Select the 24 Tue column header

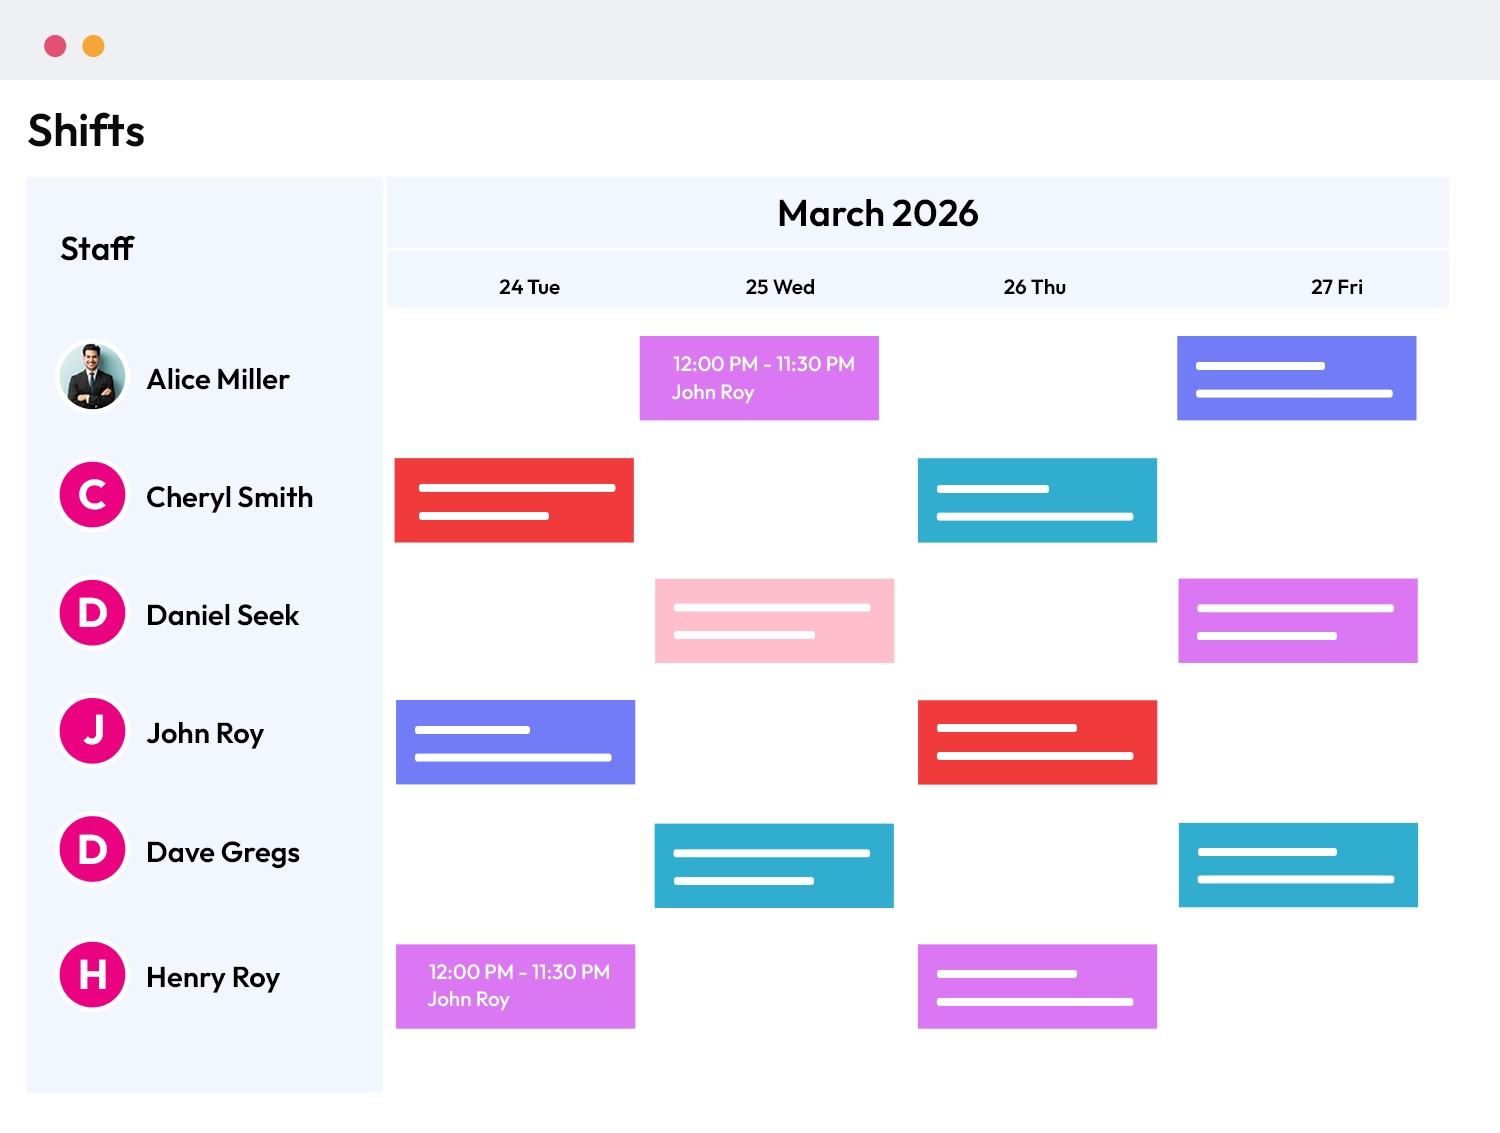point(529,287)
